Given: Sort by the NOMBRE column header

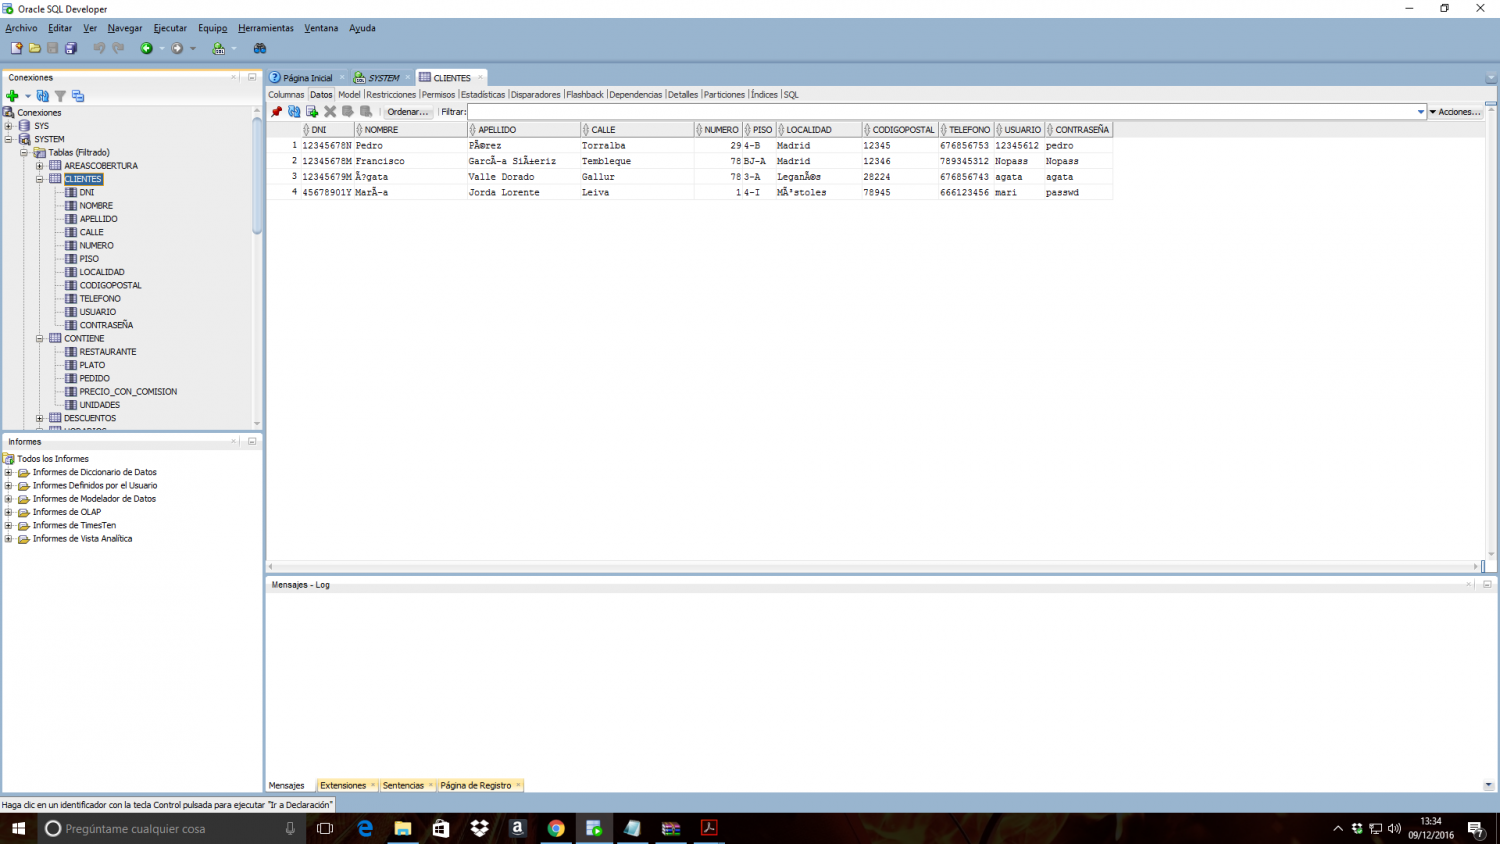Looking at the screenshot, I should [x=411, y=130].
